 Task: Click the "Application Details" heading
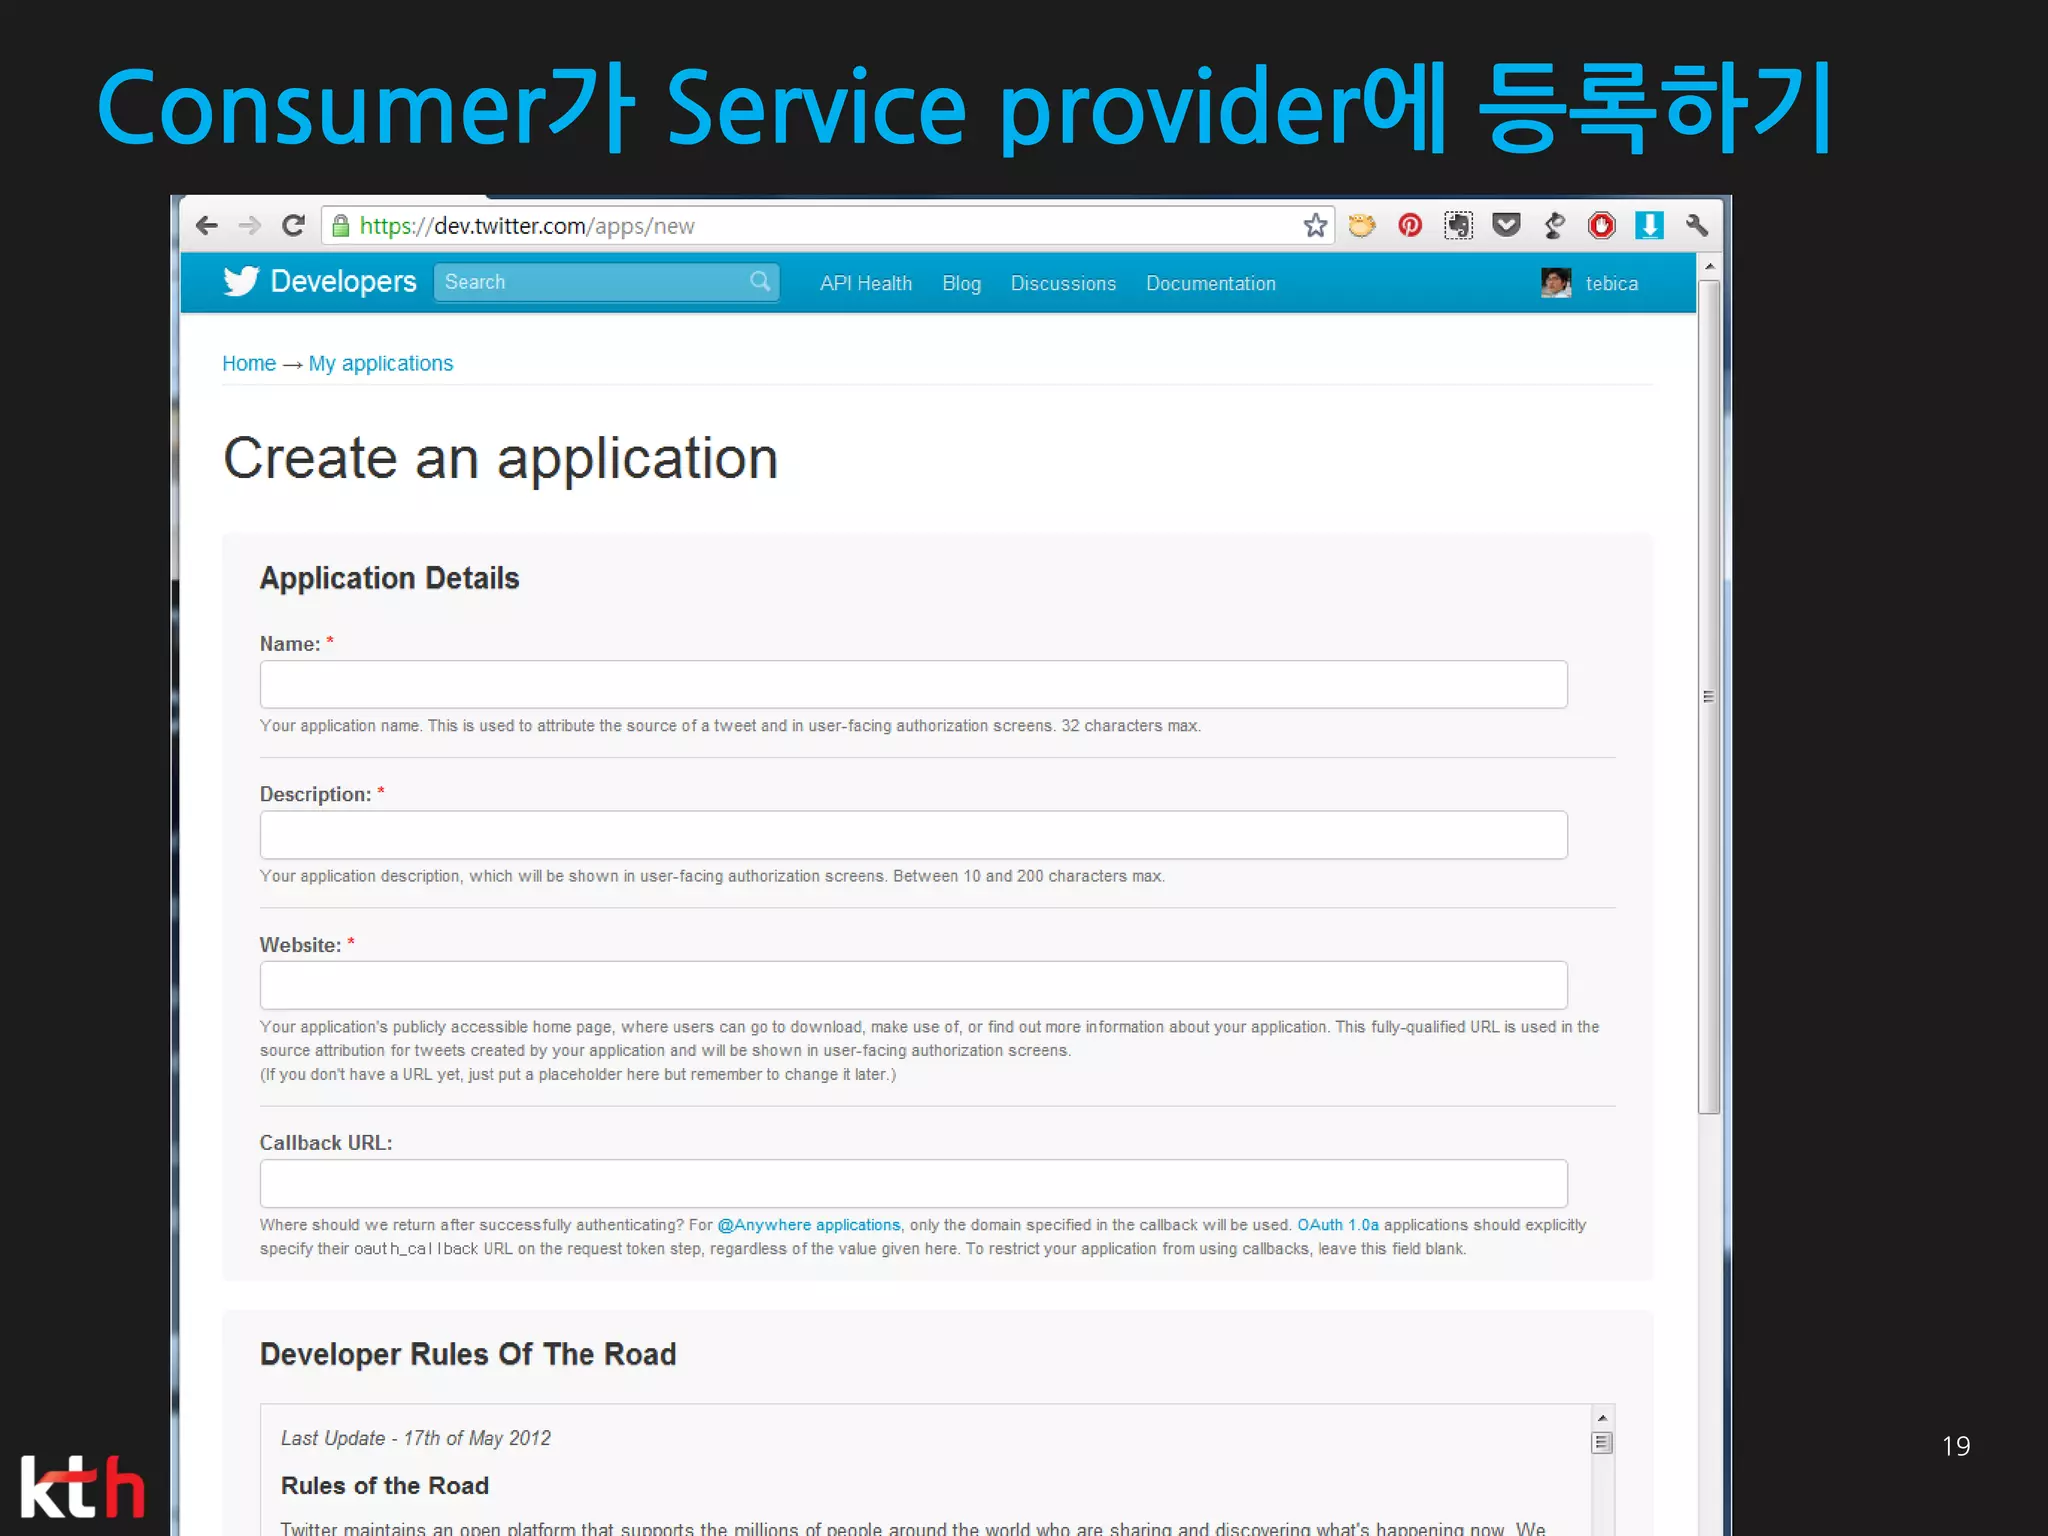point(390,579)
